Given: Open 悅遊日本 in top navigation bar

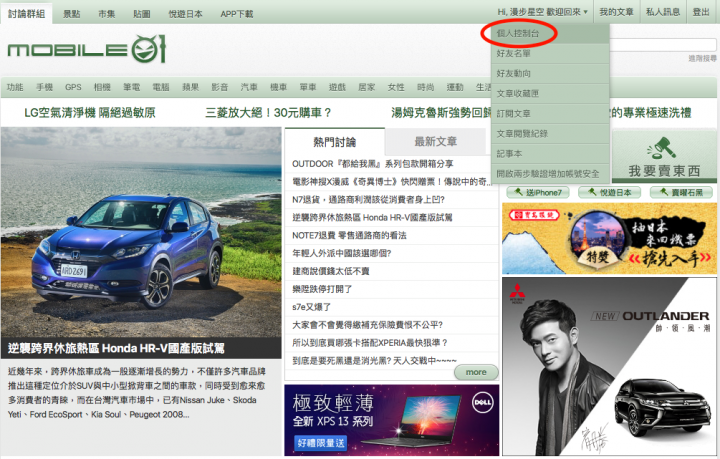Looking at the screenshot, I should pyautogui.click(x=186, y=14).
